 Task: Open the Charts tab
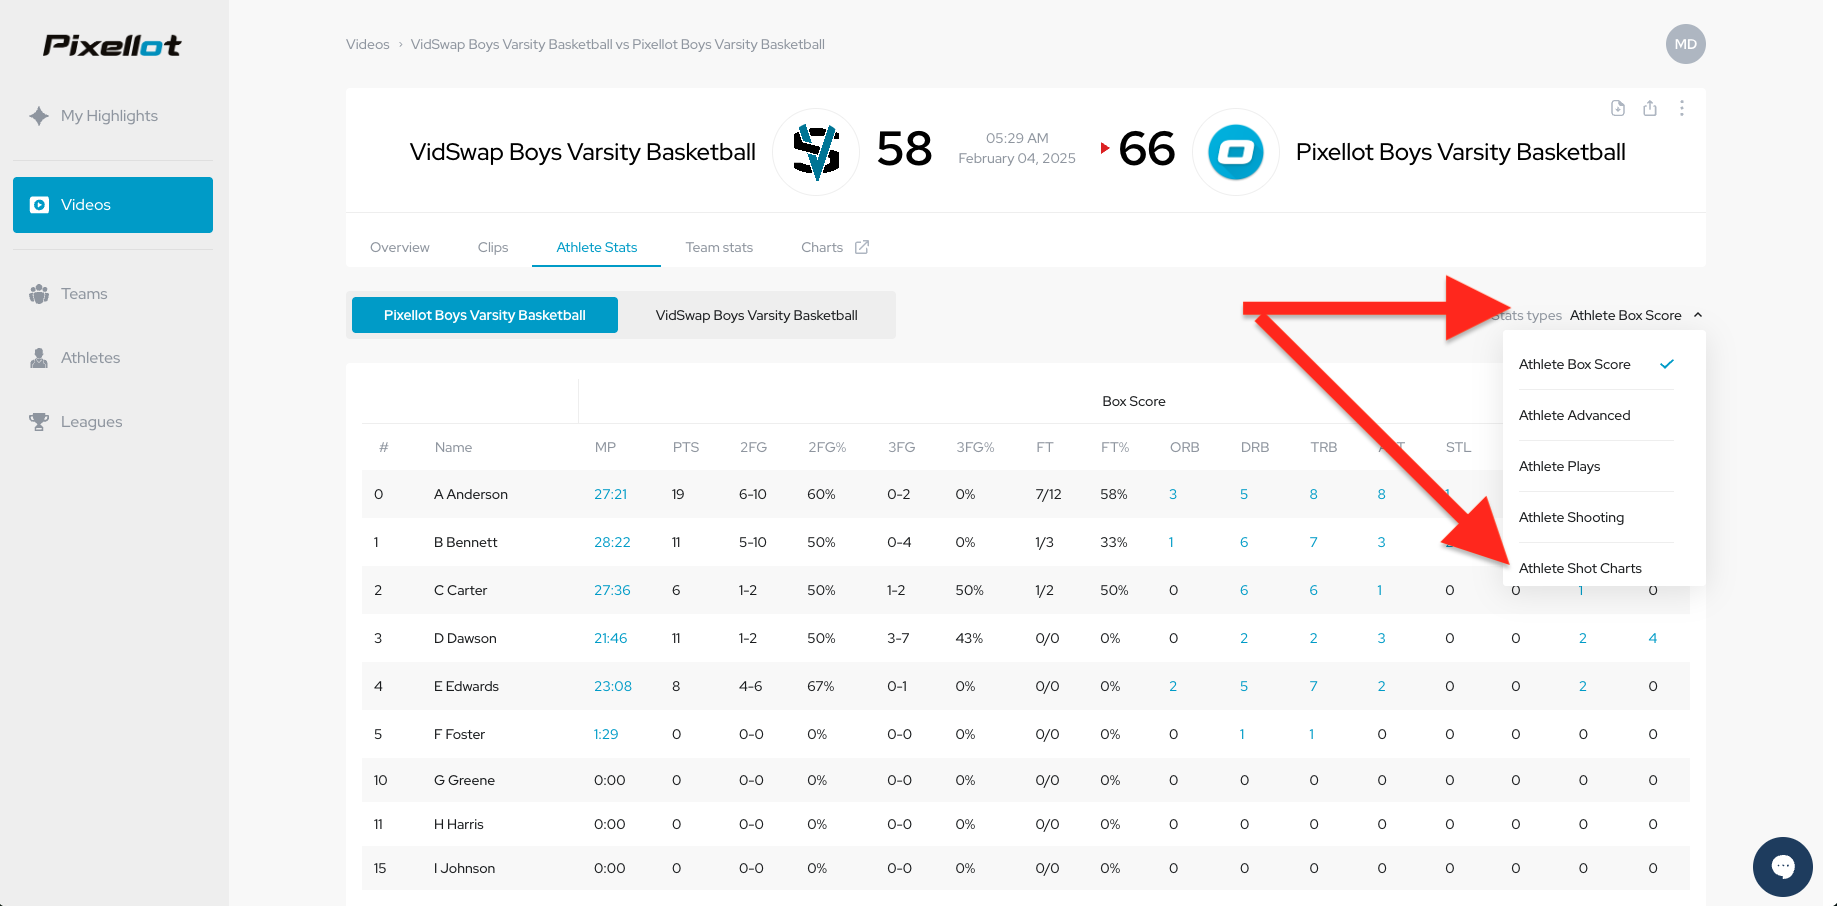[x=822, y=247]
